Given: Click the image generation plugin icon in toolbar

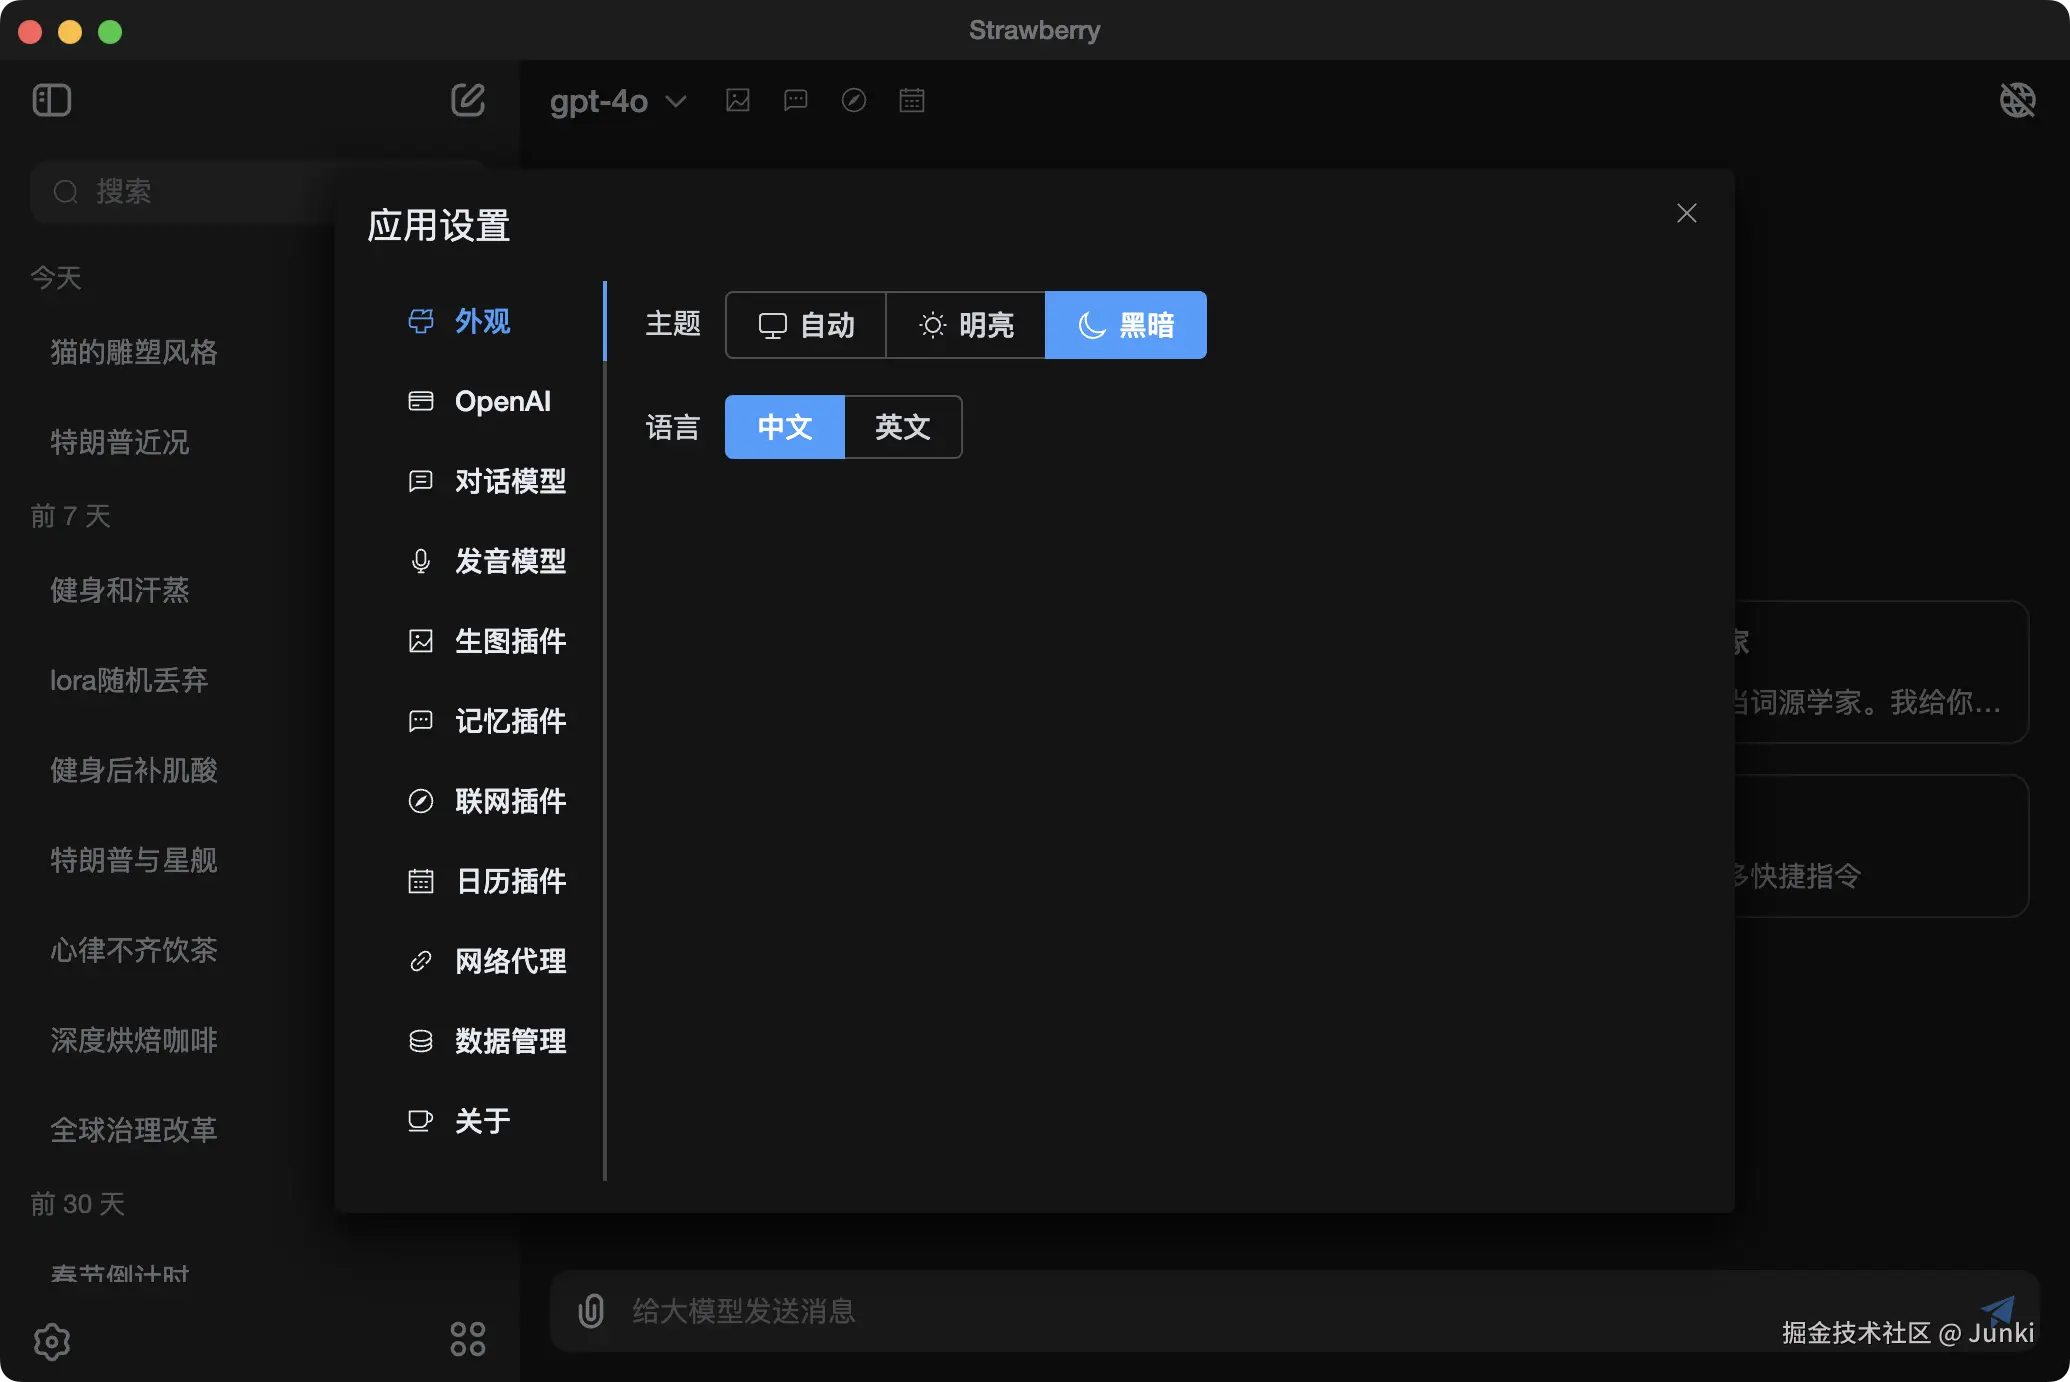Looking at the screenshot, I should point(738,100).
